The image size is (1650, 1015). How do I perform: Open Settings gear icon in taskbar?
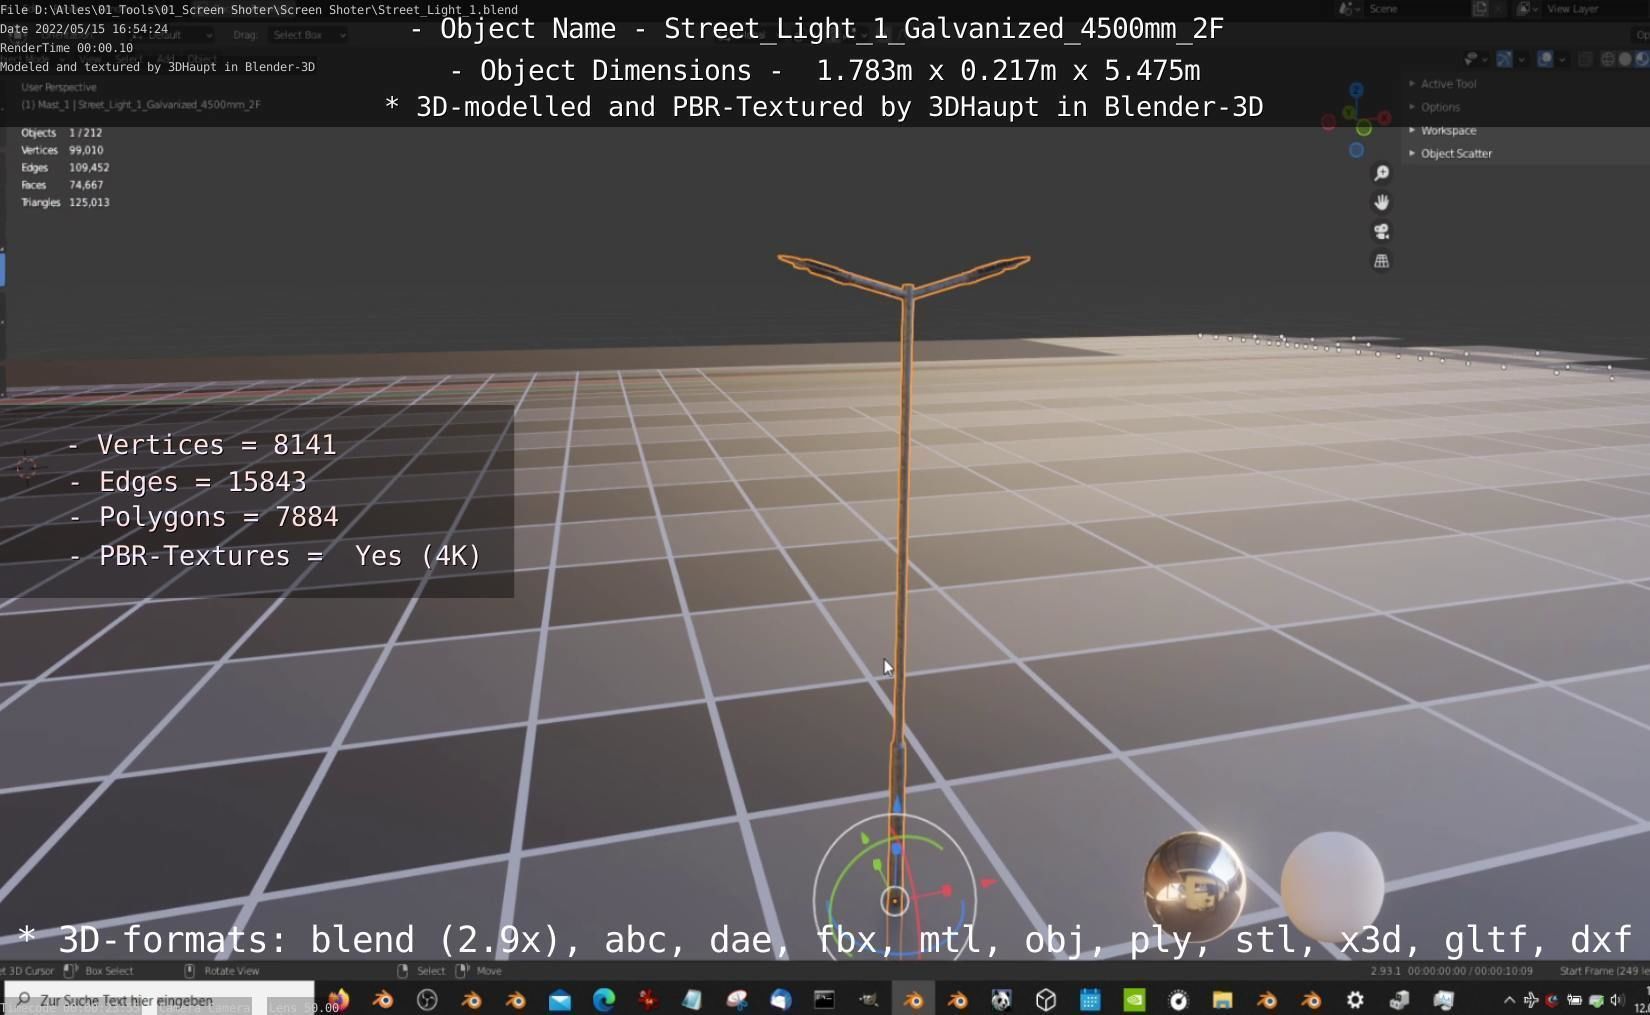click(x=1355, y=999)
